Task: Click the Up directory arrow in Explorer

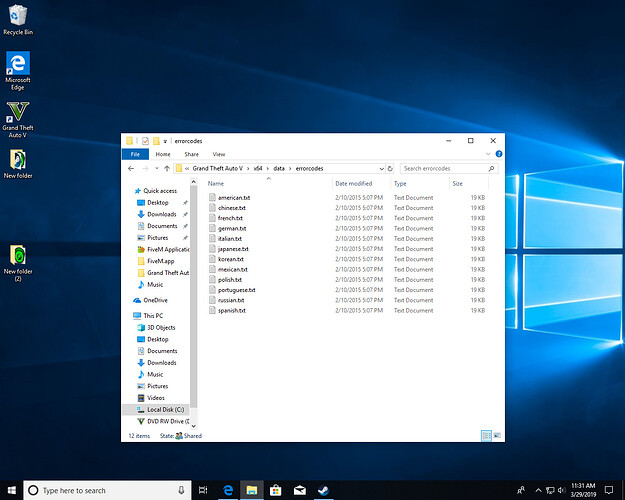Action: 167,169
